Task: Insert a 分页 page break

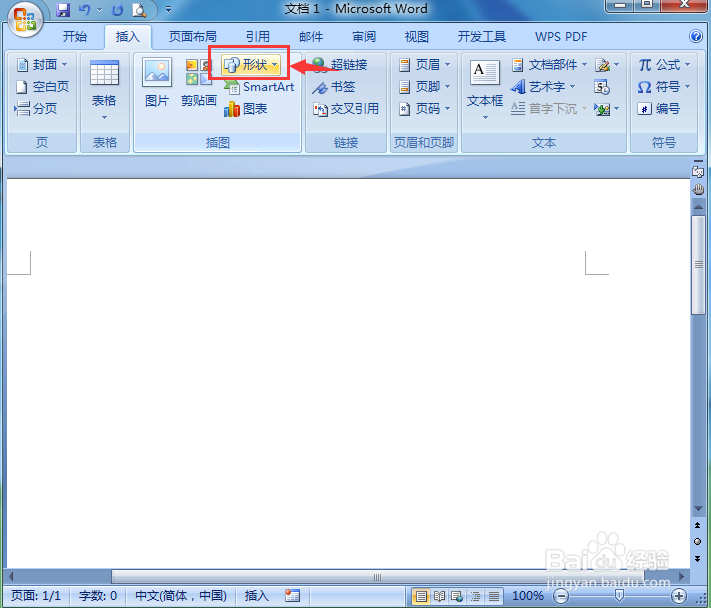Action: tap(35, 108)
